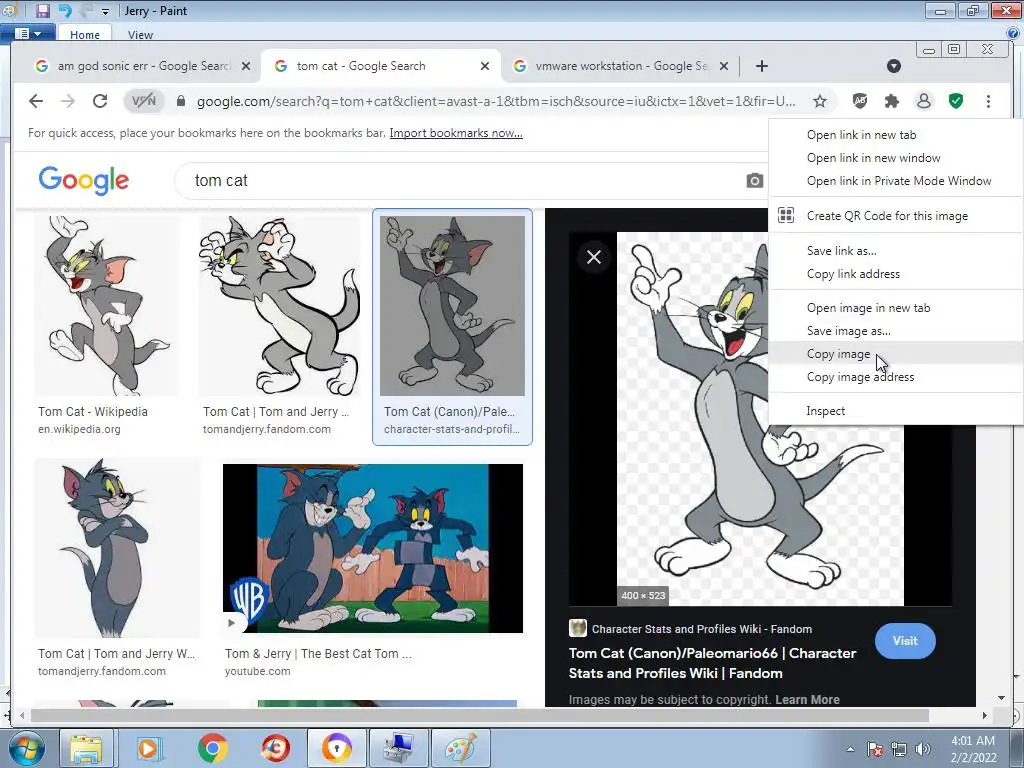Click the 'tom cat' search box
This screenshot has height=768, width=1024.
pyautogui.click(x=457, y=181)
